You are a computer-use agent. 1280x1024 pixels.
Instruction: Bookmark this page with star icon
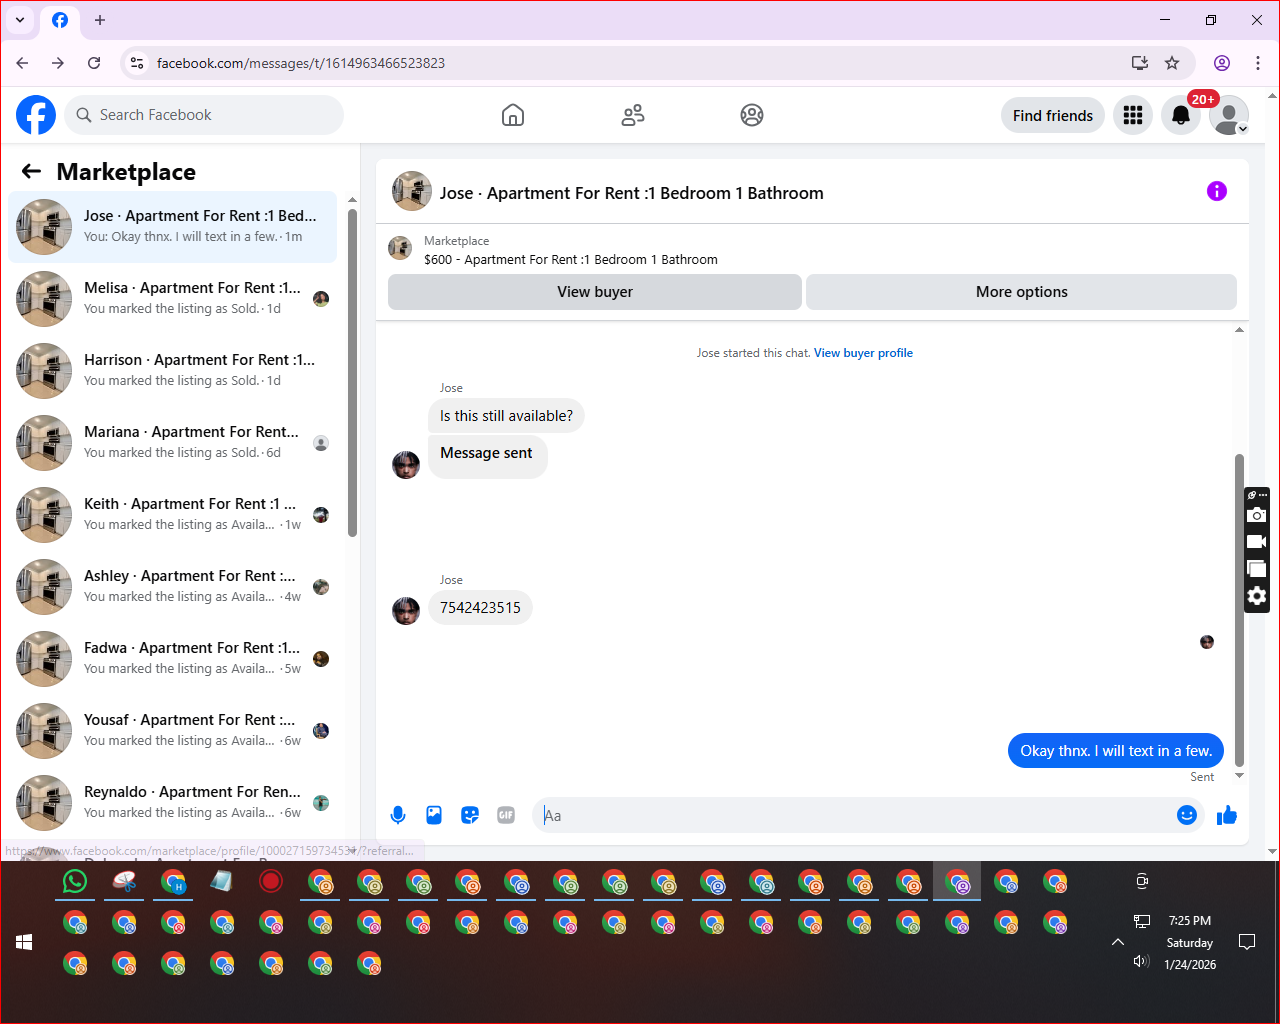1172,63
